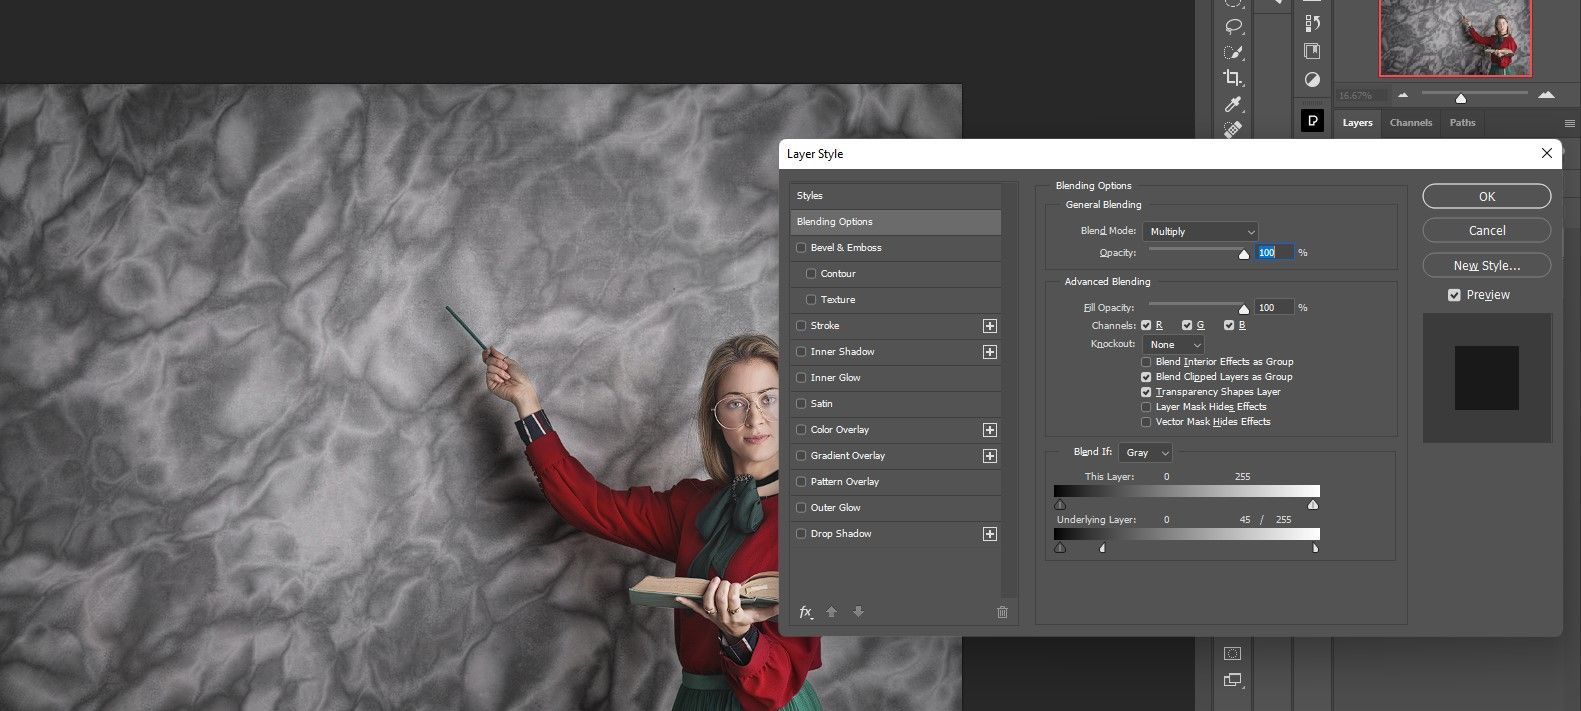The height and width of the screenshot is (711, 1581).
Task: Click the Fill Opacity slider handle
Action: click(x=1244, y=310)
